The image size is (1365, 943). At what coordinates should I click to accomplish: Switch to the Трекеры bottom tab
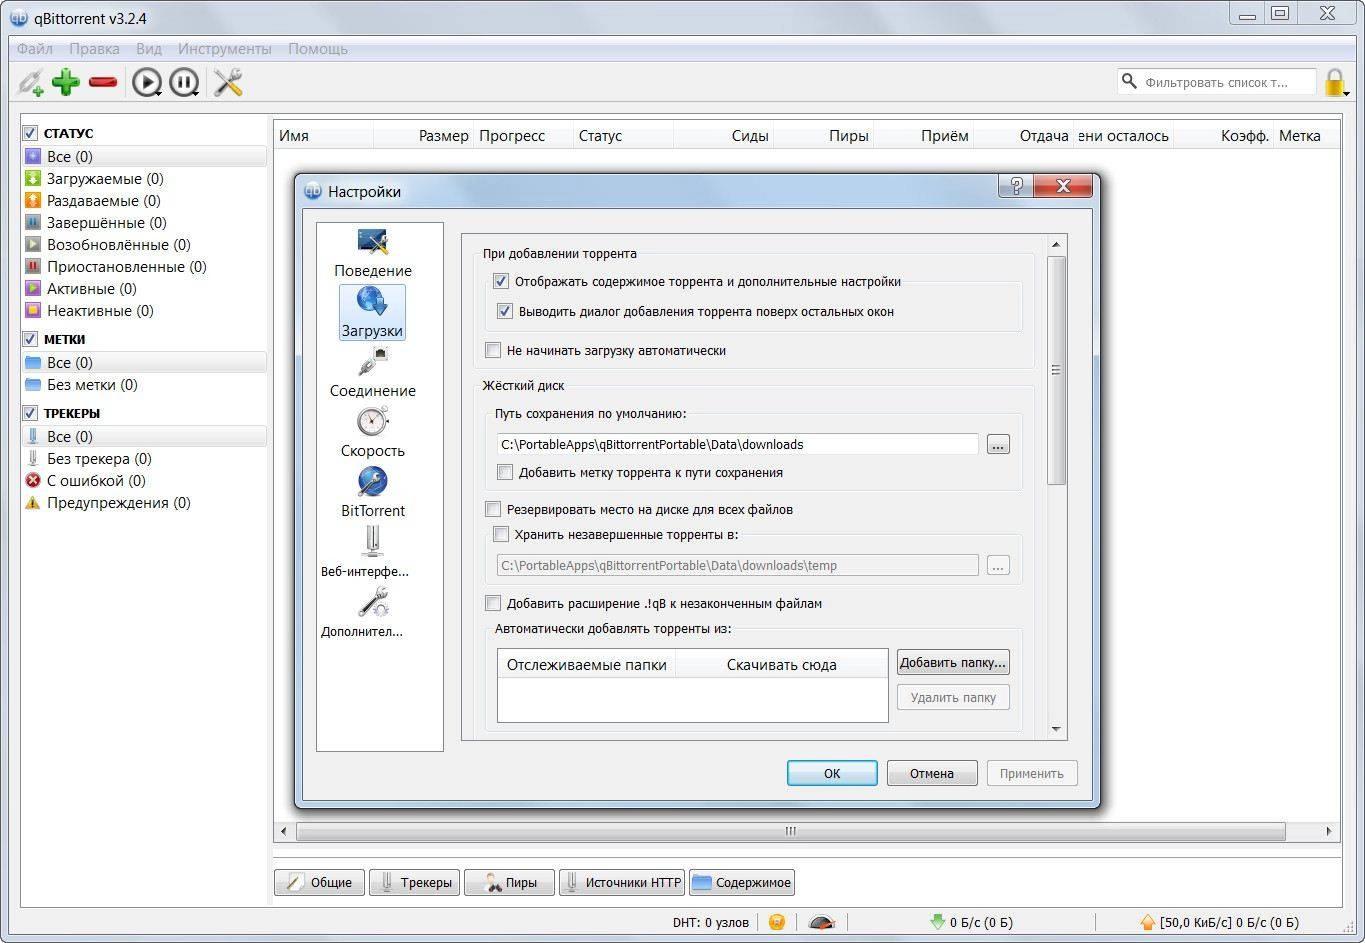414,883
